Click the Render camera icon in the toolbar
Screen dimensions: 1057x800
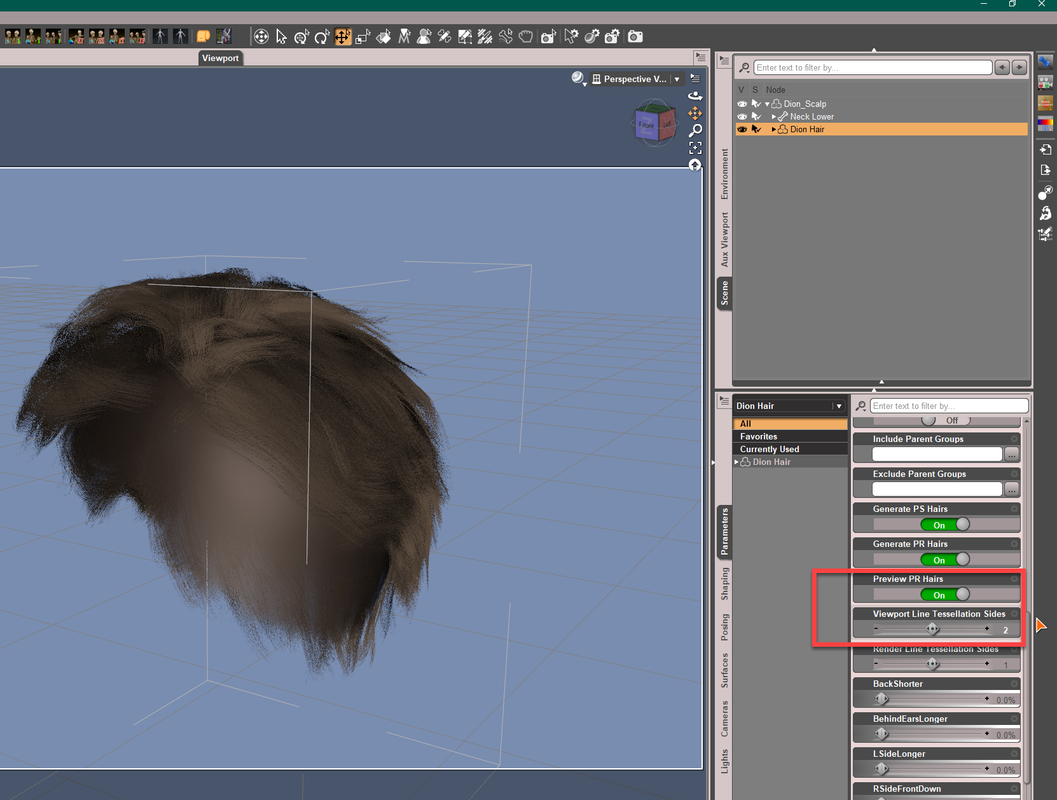point(636,37)
